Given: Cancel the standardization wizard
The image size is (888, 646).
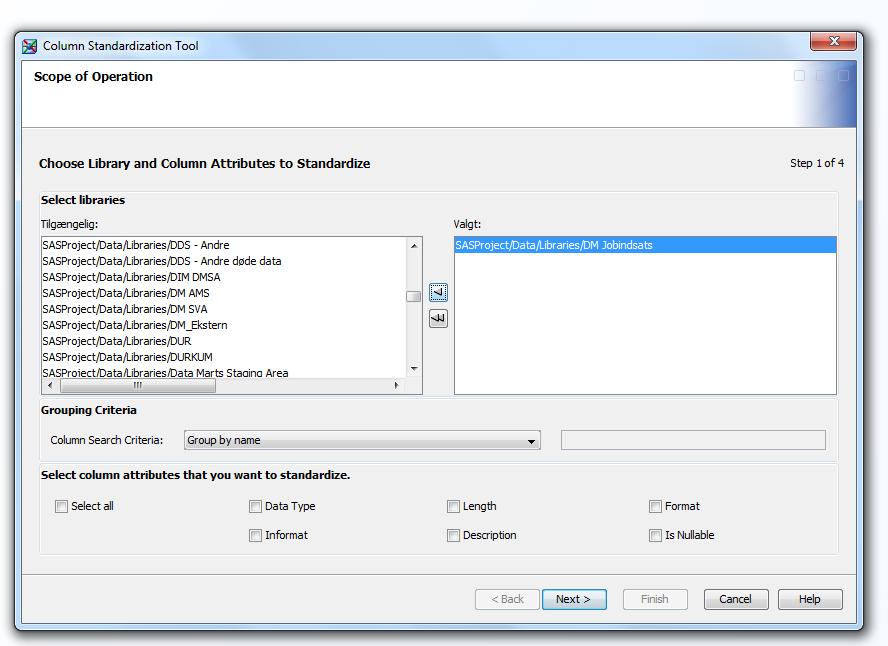Looking at the screenshot, I should [x=736, y=599].
